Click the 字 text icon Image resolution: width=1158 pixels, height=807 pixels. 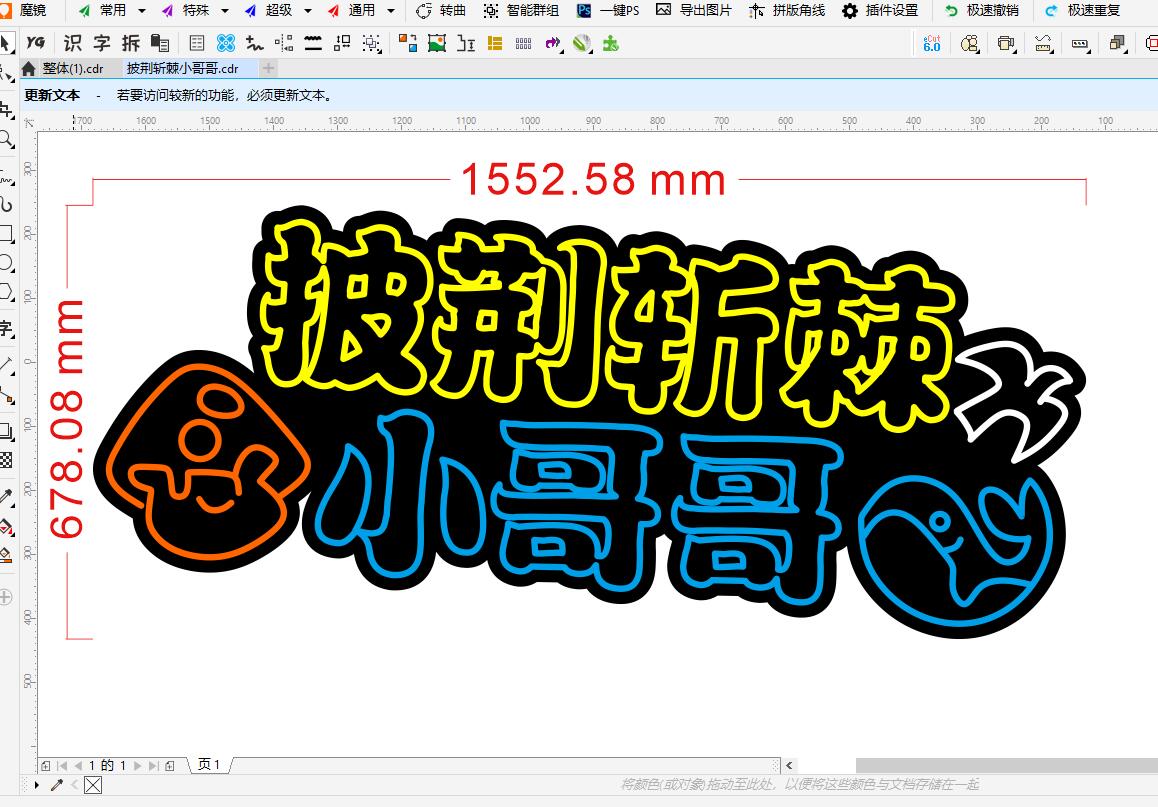click(x=102, y=43)
